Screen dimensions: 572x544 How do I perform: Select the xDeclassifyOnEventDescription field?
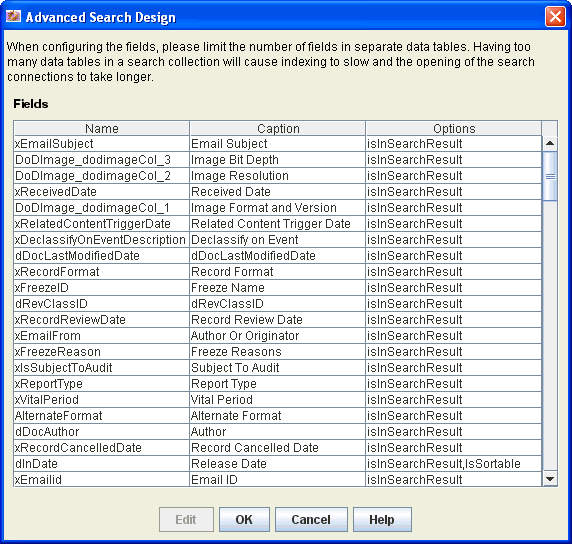pyautogui.click(x=102, y=240)
